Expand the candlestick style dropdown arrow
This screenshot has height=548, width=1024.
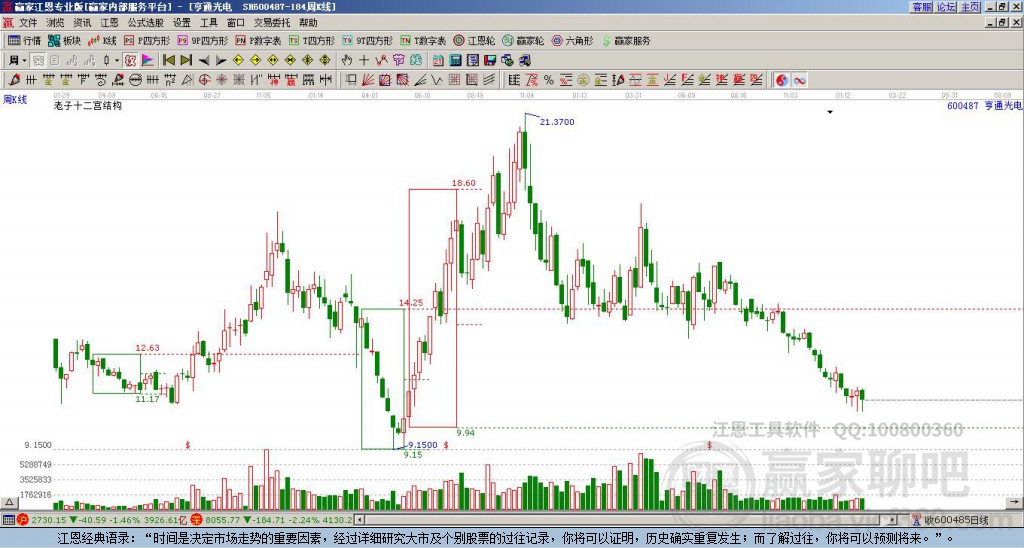[117, 60]
